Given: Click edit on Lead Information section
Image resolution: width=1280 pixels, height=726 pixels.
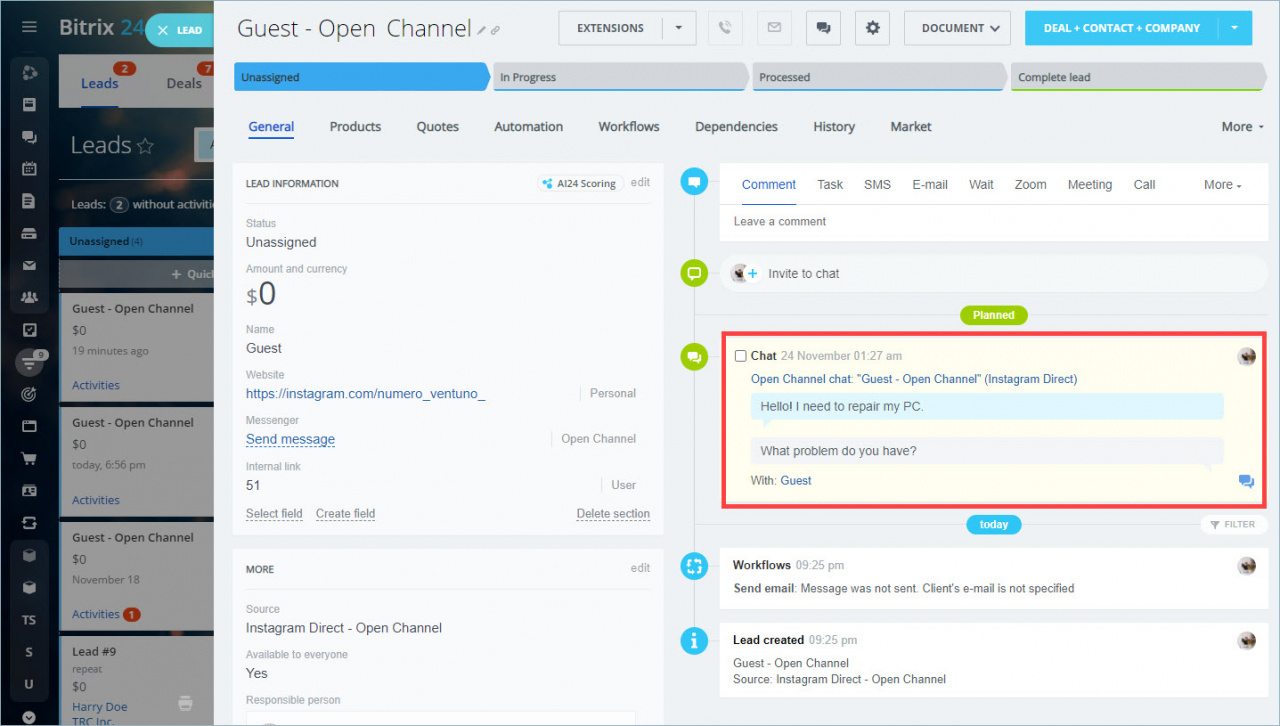Looking at the screenshot, I should [640, 183].
